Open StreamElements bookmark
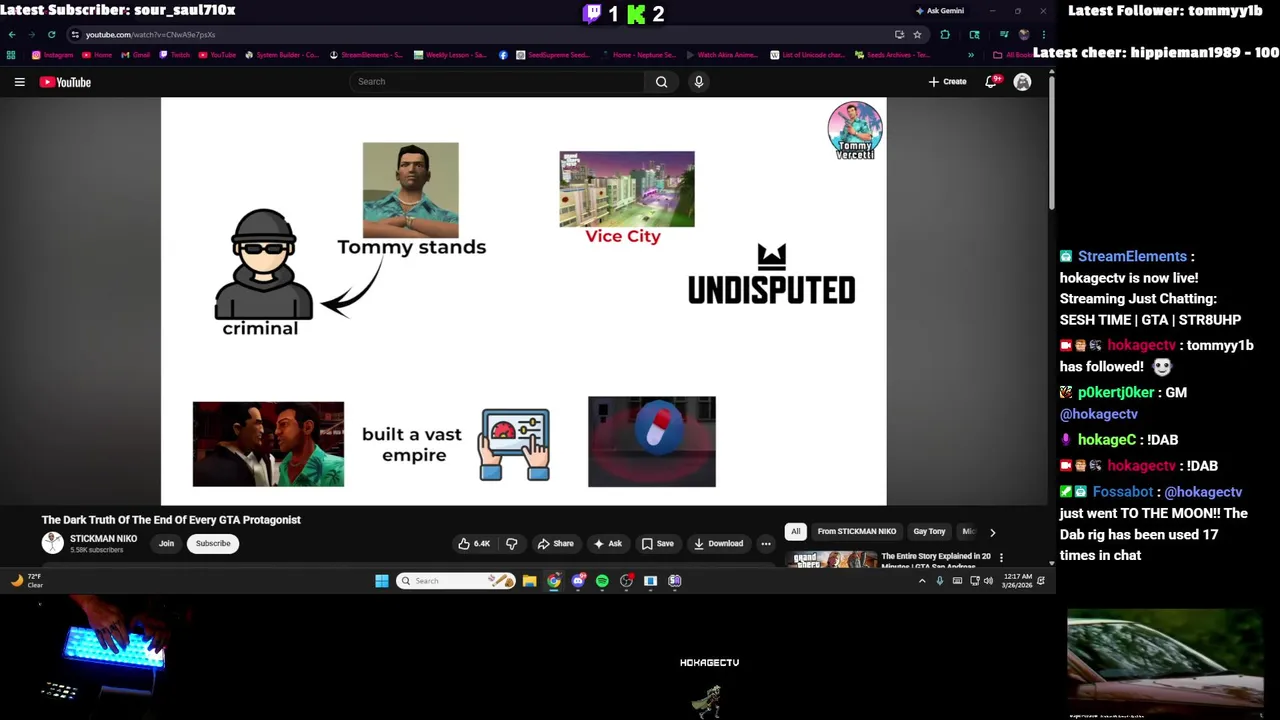The height and width of the screenshot is (720, 1280). pos(366,55)
